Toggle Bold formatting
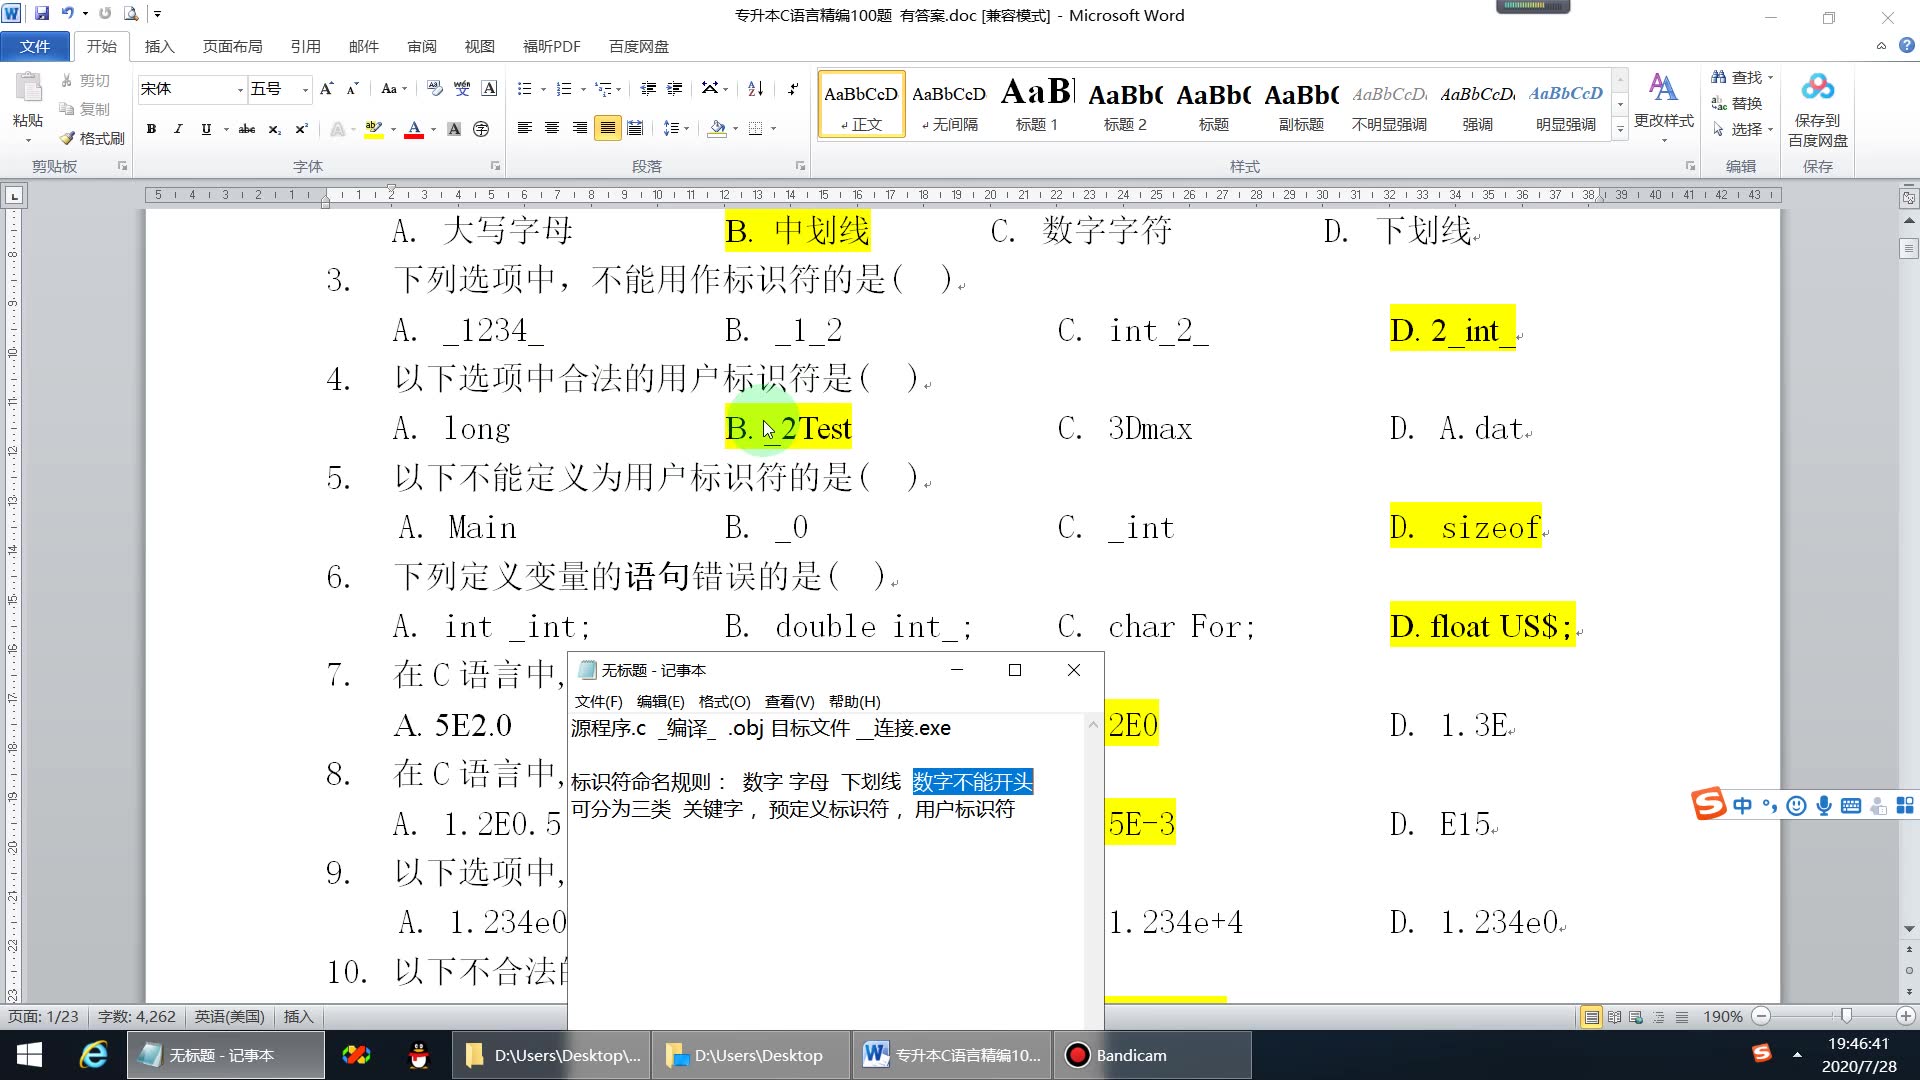This screenshot has height=1080, width=1920. (151, 129)
